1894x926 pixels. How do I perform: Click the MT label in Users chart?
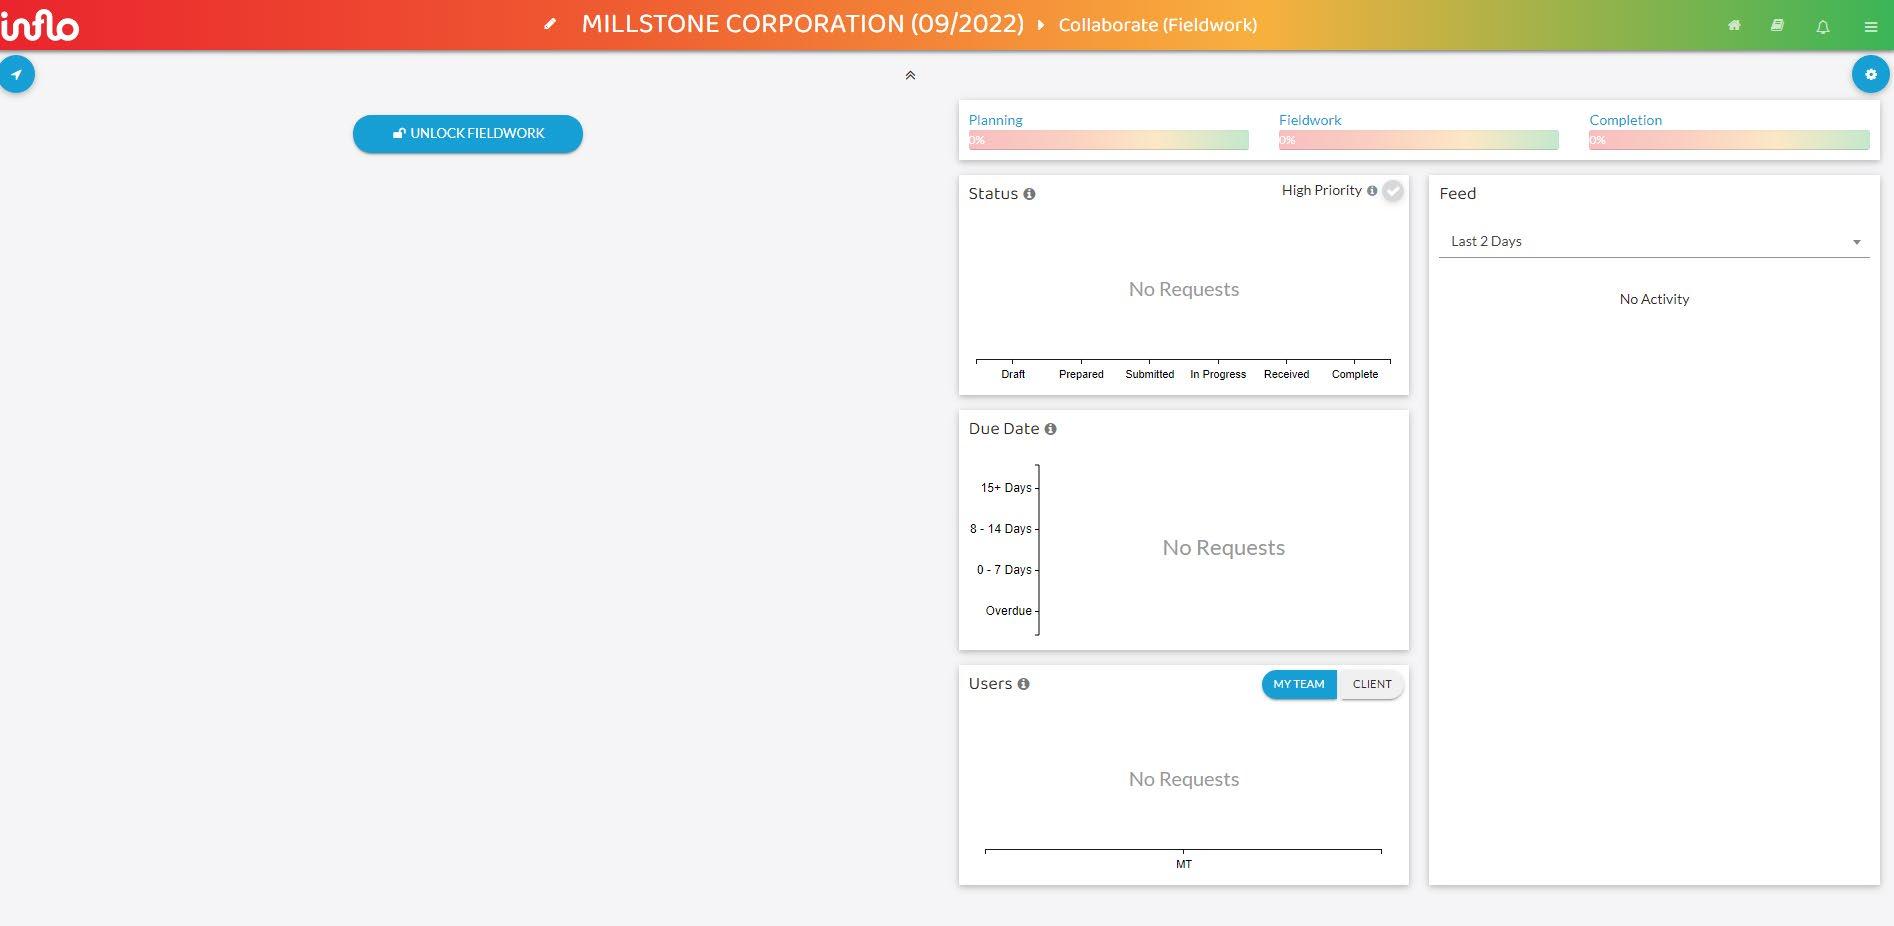tap(1184, 864)
